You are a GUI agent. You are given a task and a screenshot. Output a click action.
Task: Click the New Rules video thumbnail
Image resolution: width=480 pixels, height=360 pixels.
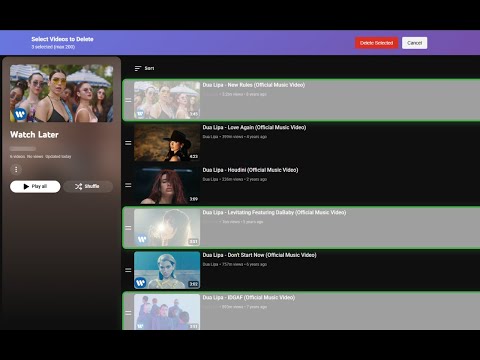(x=167, y=100)
